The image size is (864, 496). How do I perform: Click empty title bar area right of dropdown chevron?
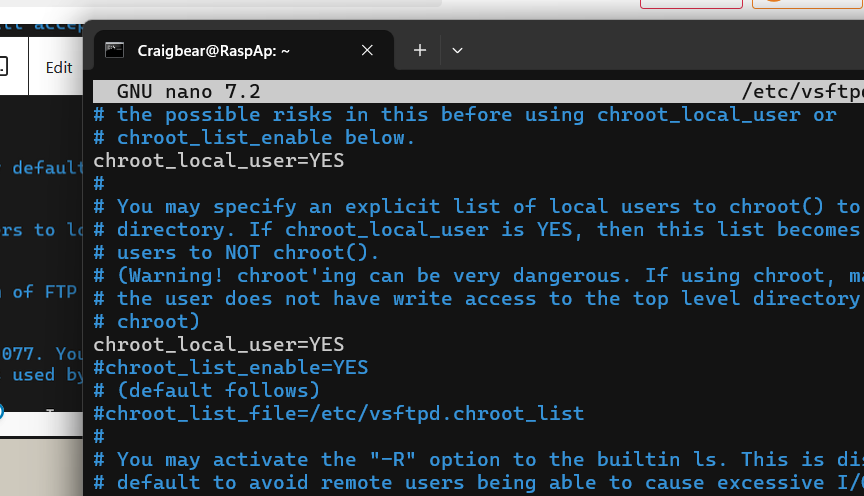(x=650, y=50)
